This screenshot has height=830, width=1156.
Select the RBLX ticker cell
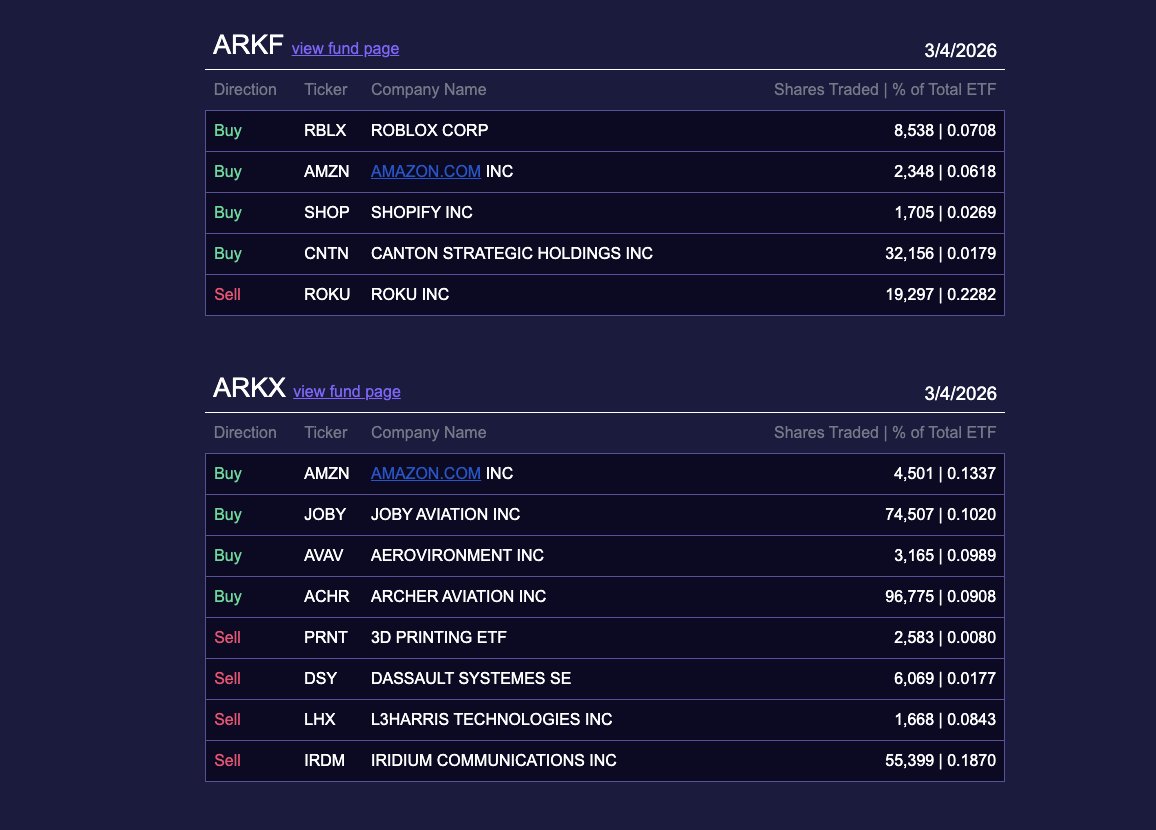tap(324, 130)
